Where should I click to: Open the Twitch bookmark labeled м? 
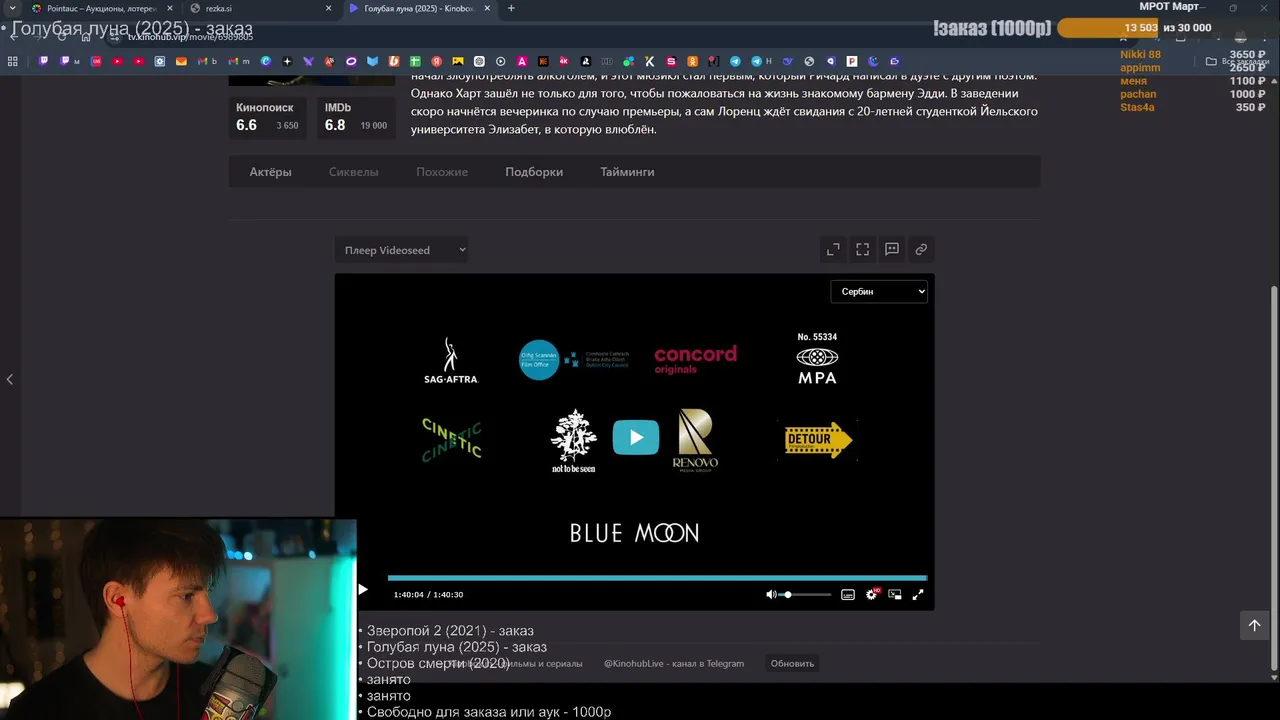coord(69,61)
